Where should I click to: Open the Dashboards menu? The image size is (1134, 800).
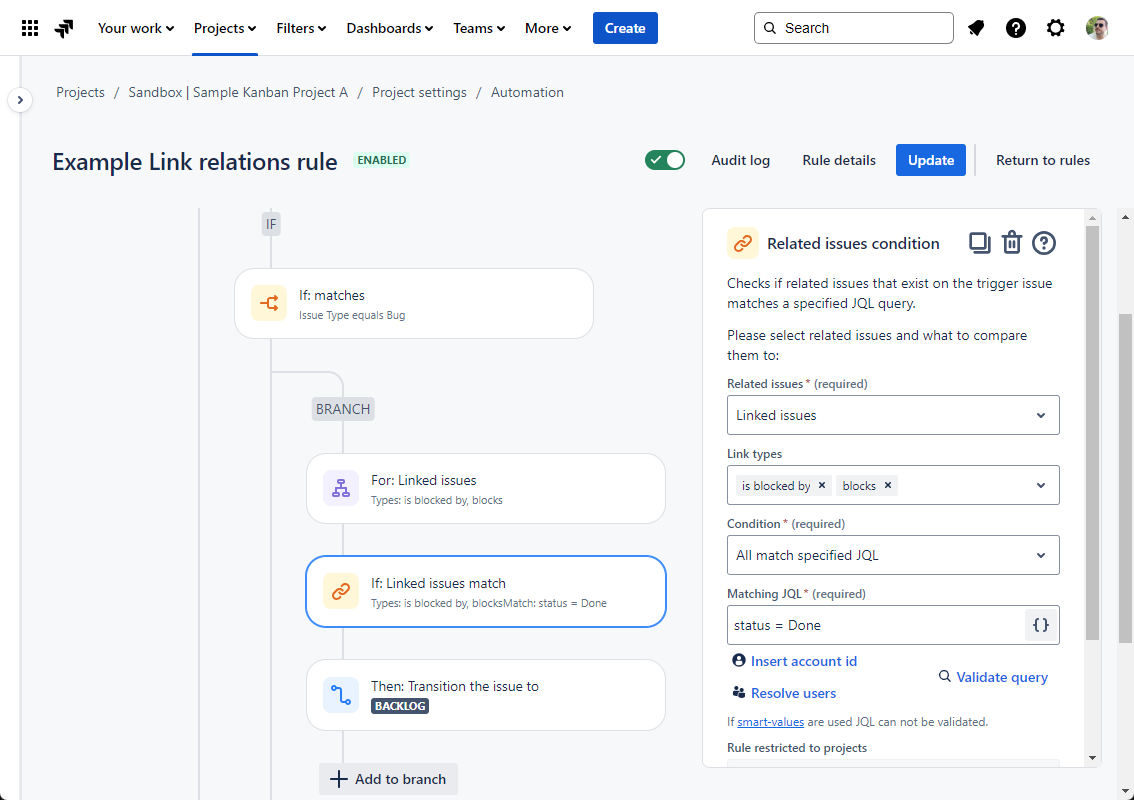click(x=389, y=27)
